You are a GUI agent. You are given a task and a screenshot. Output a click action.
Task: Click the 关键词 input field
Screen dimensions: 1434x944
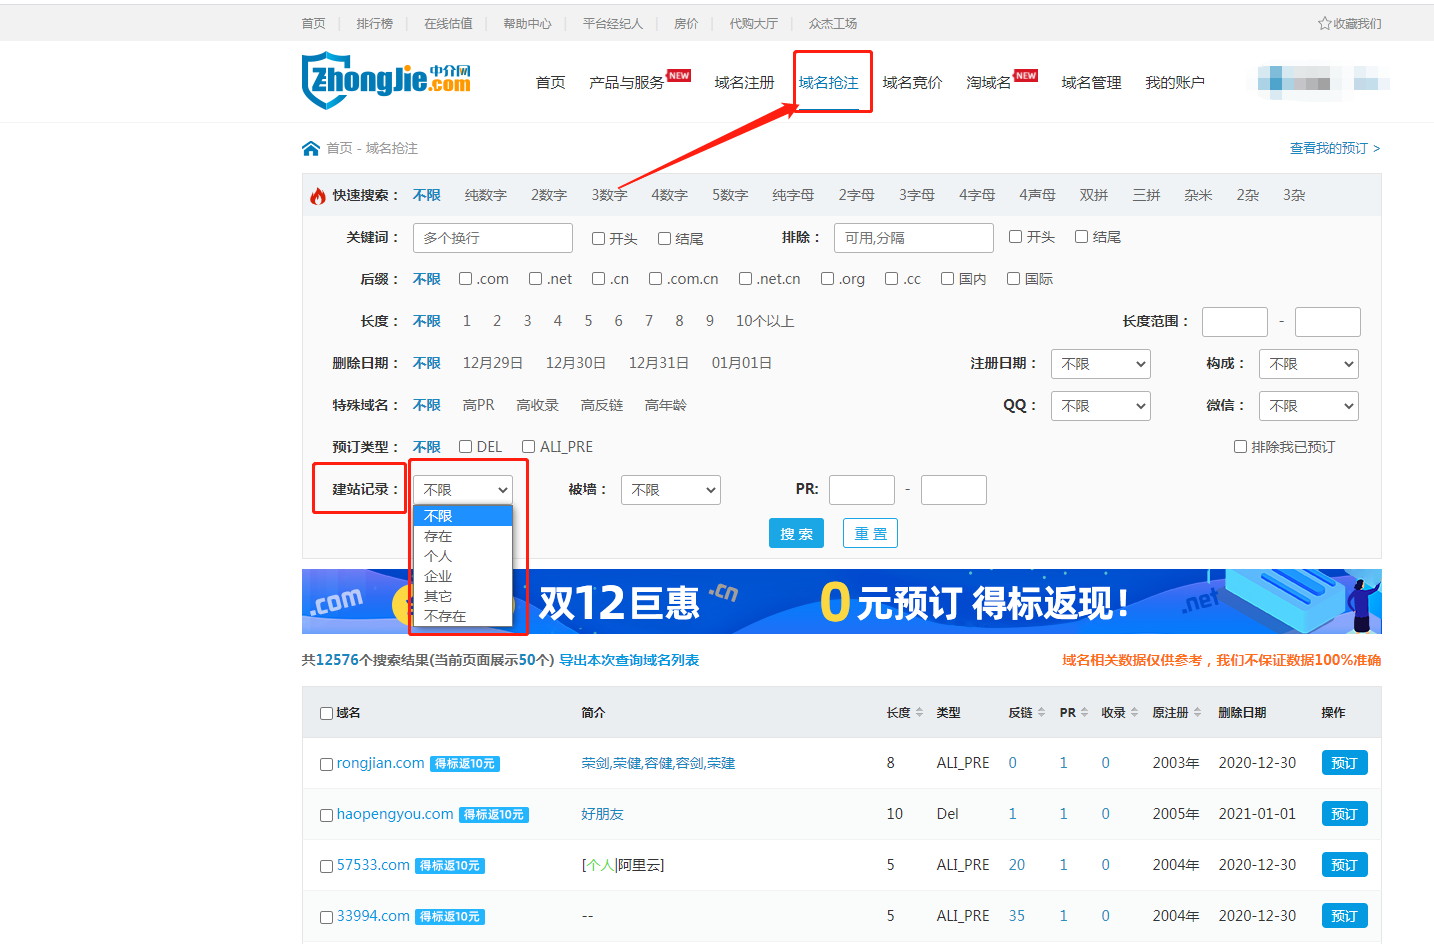coord(492,238)
